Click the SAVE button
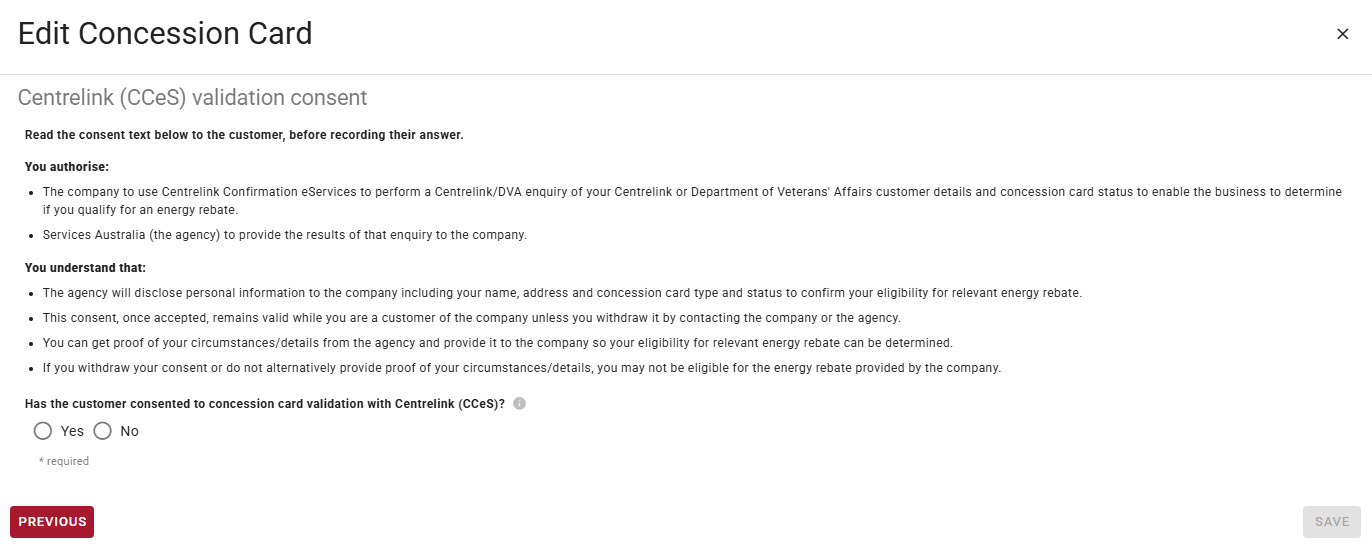The width and height of the screenshot is (1372, 549). (x=1332, y=522)
